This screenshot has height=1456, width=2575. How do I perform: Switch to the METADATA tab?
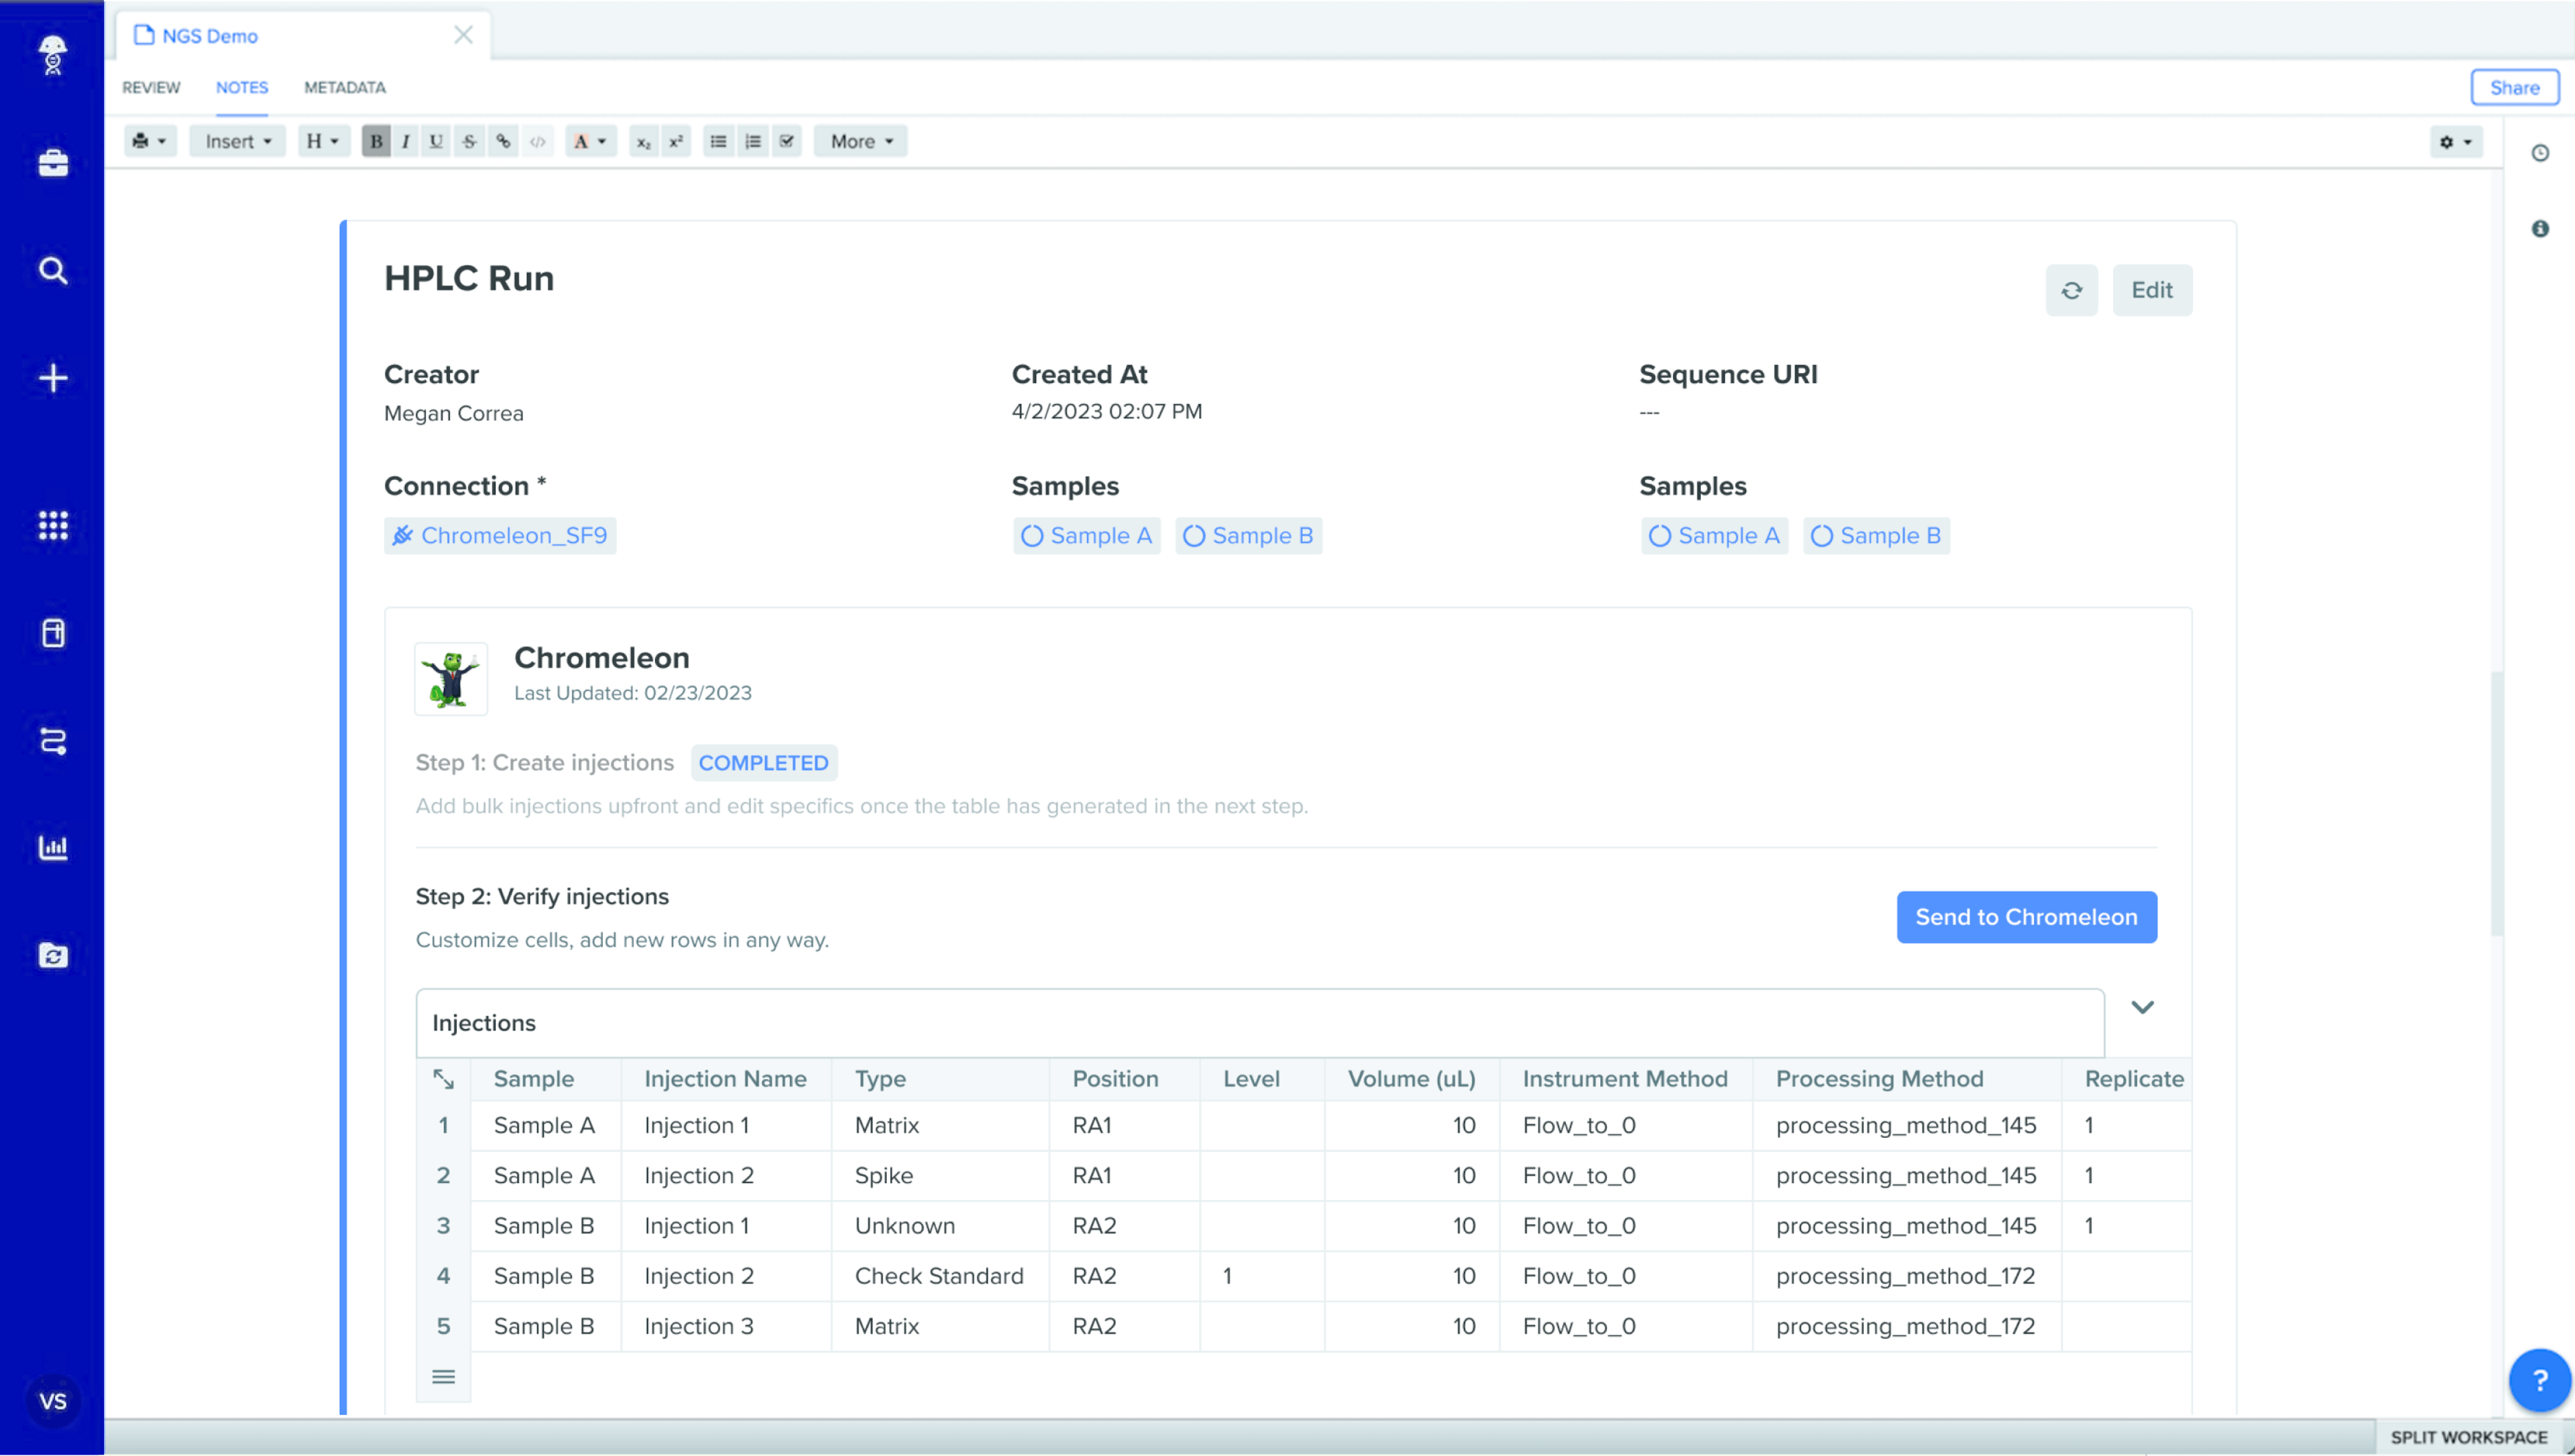(x=344, y=87)
